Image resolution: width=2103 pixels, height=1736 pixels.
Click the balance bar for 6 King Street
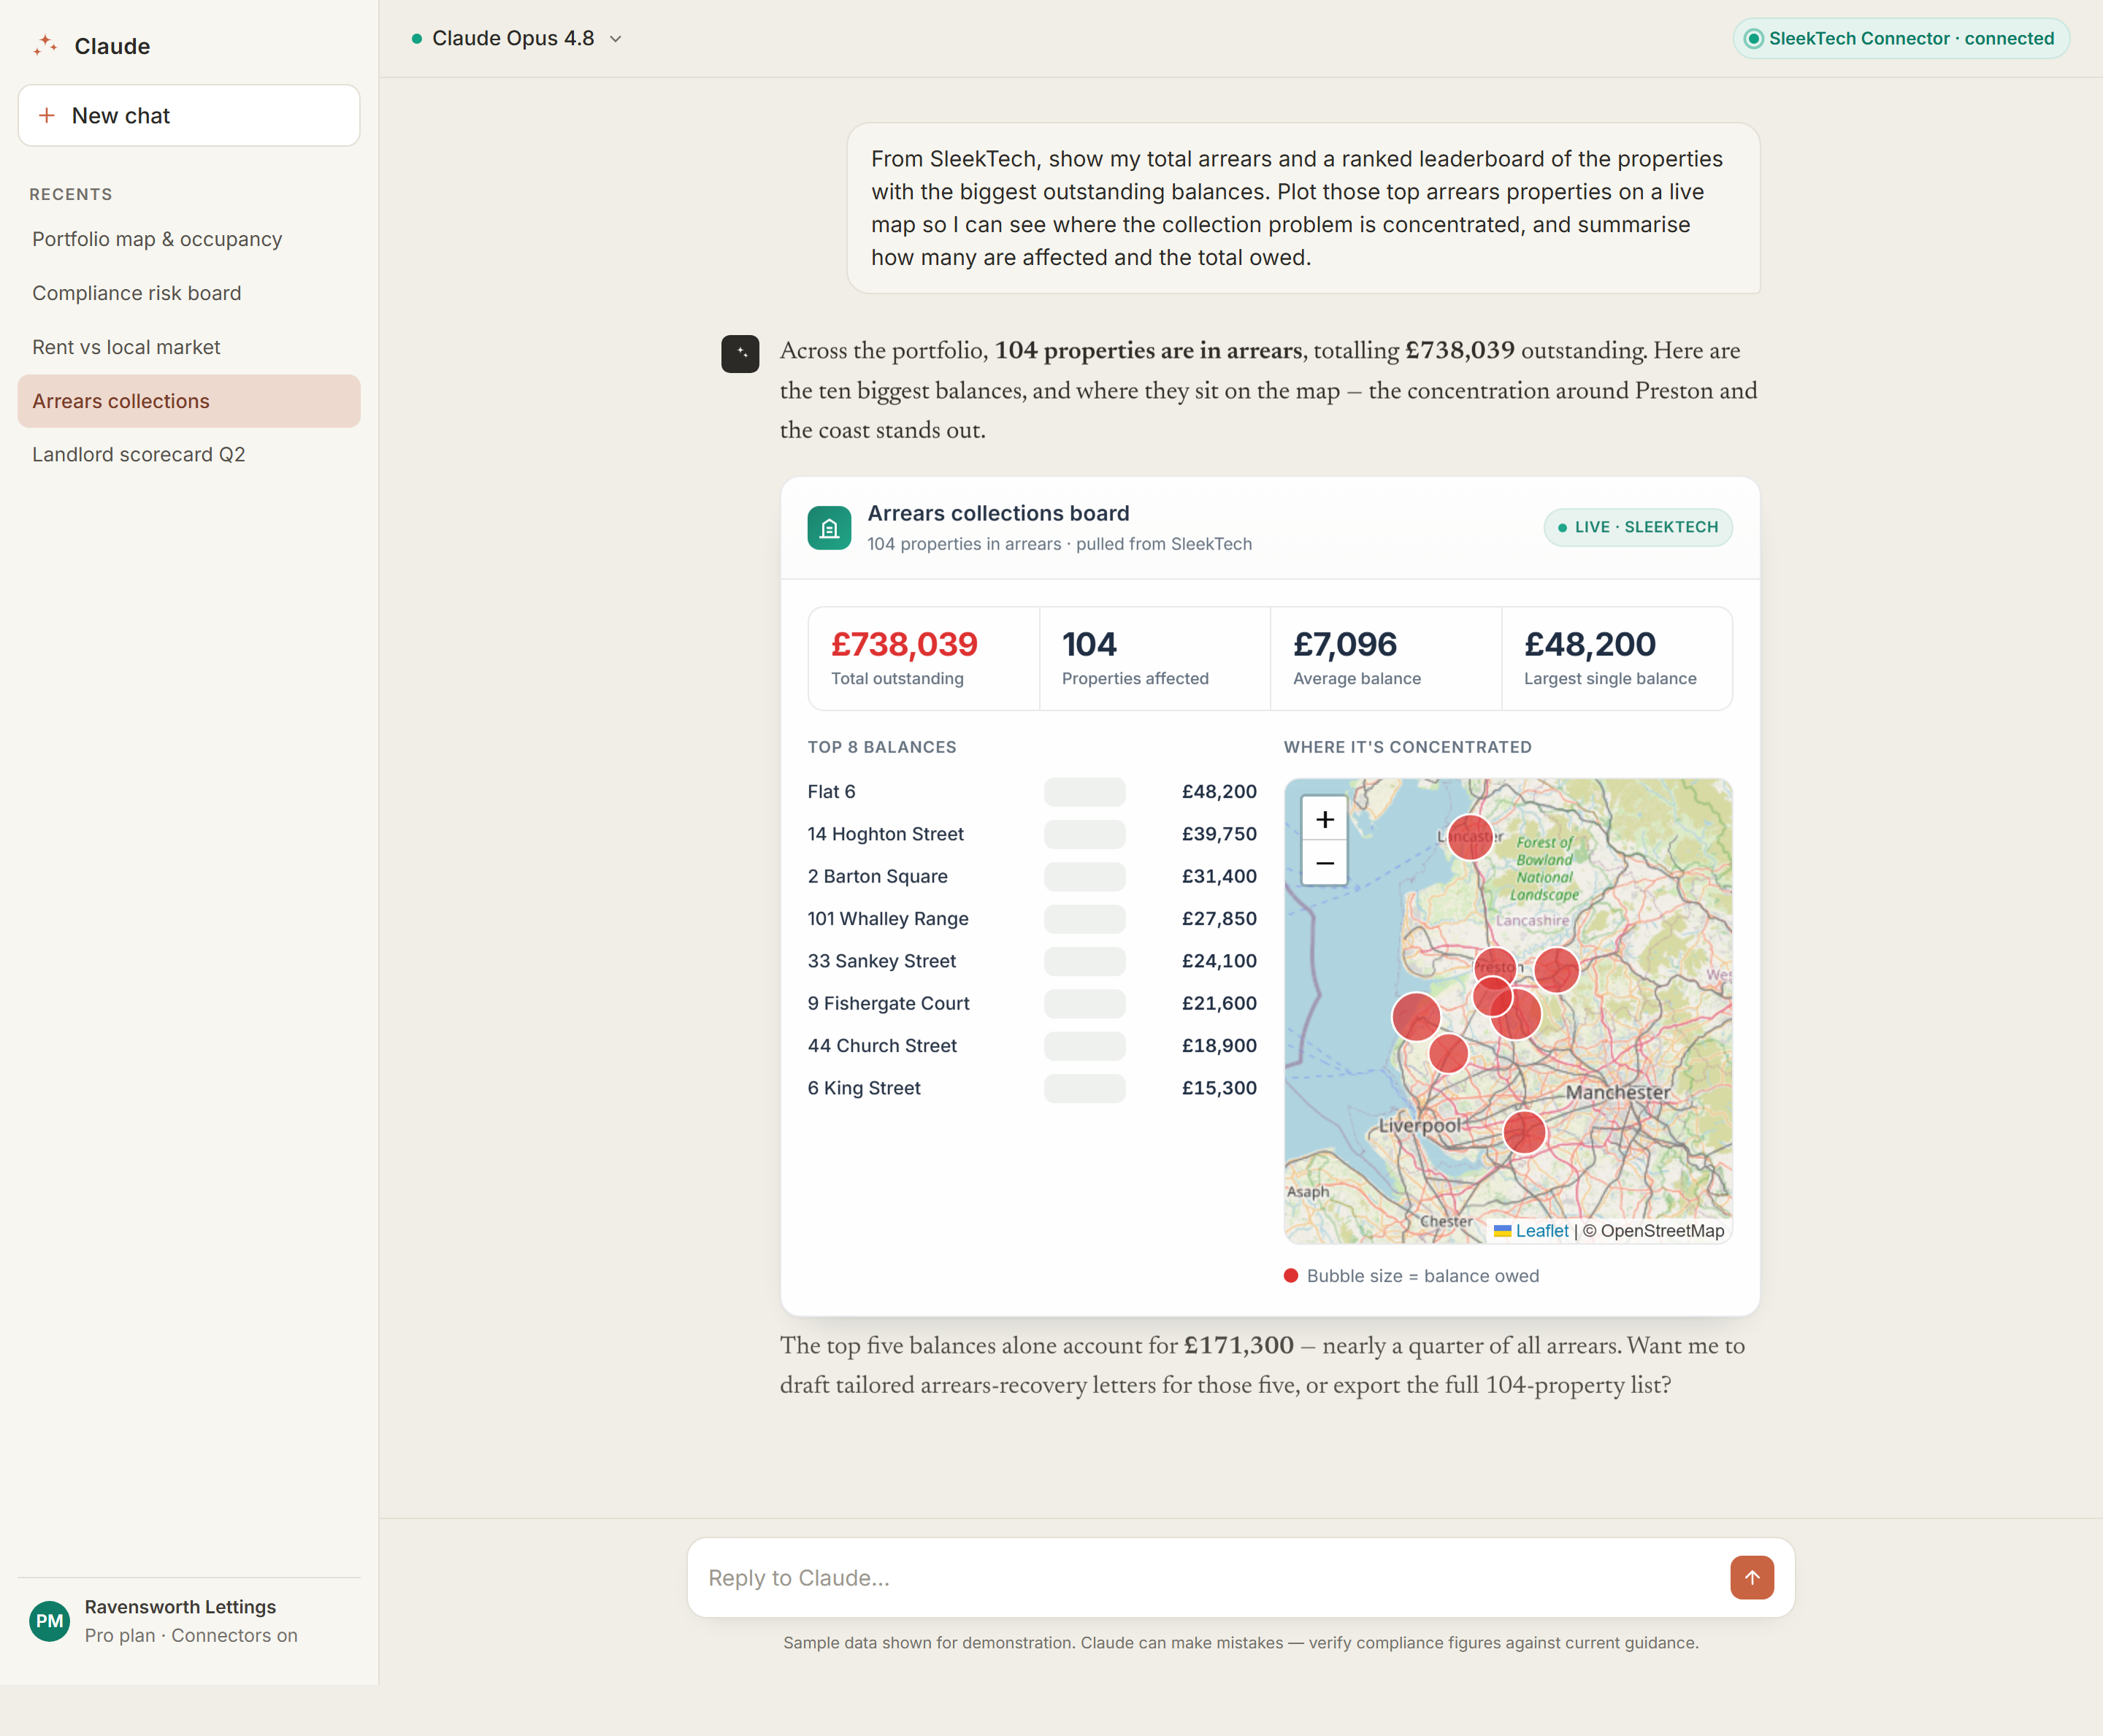coord(1084,1088)
